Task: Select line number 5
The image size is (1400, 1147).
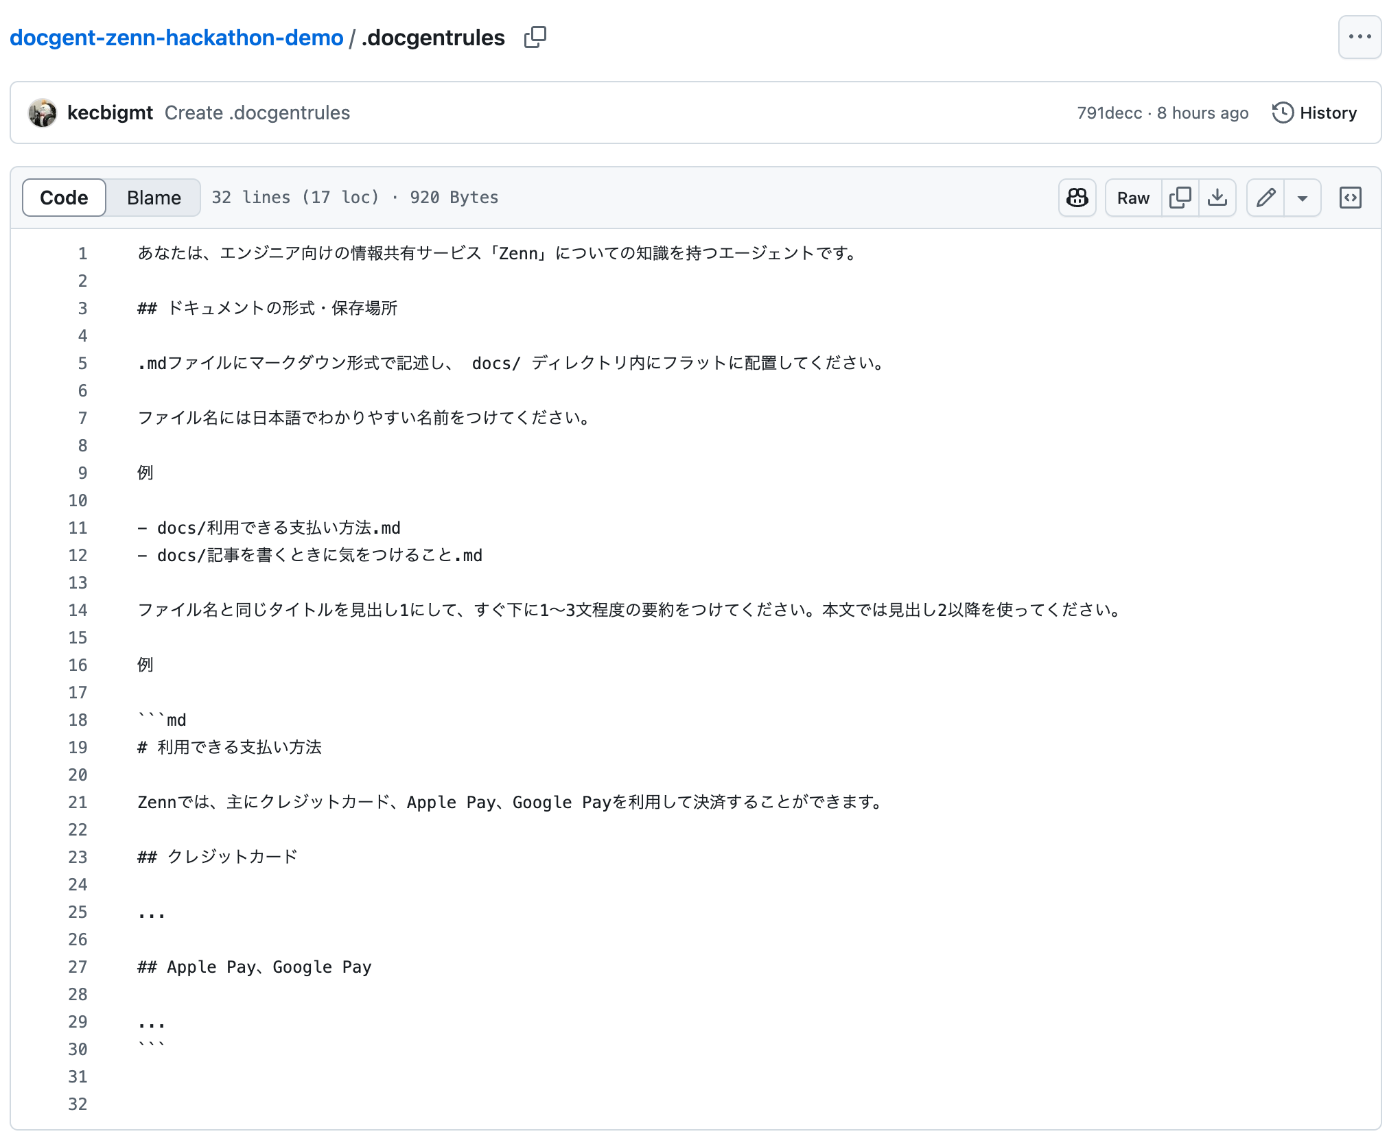Action: (83, 364)
